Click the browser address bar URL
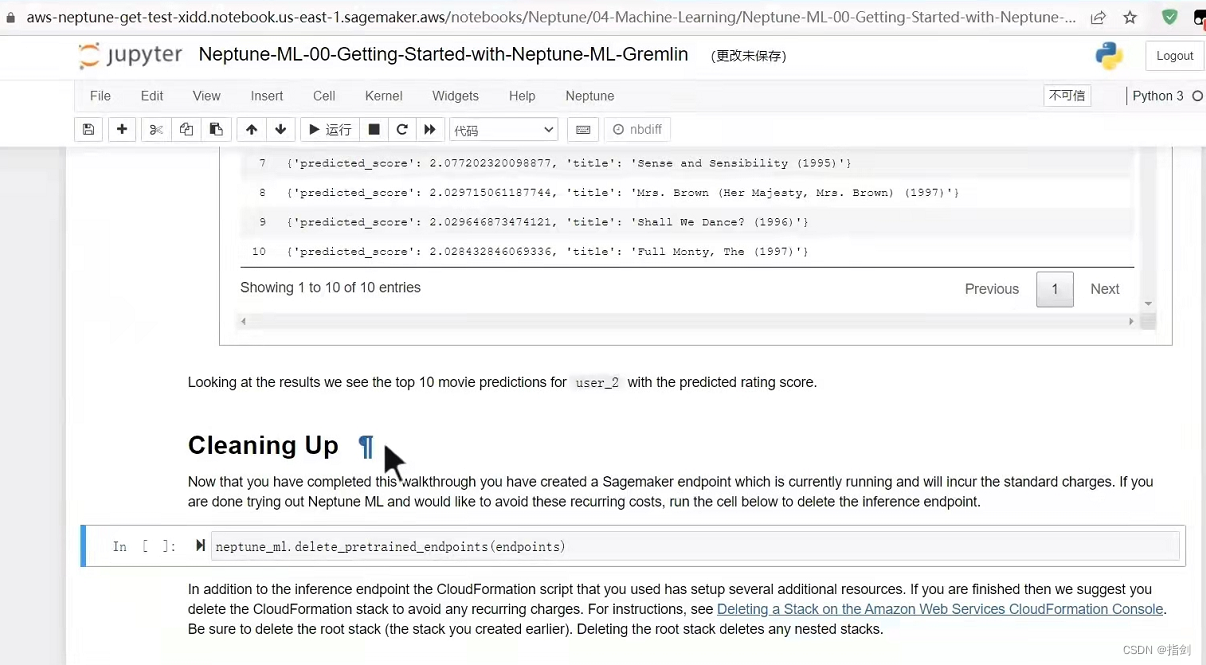 [551, 17]
